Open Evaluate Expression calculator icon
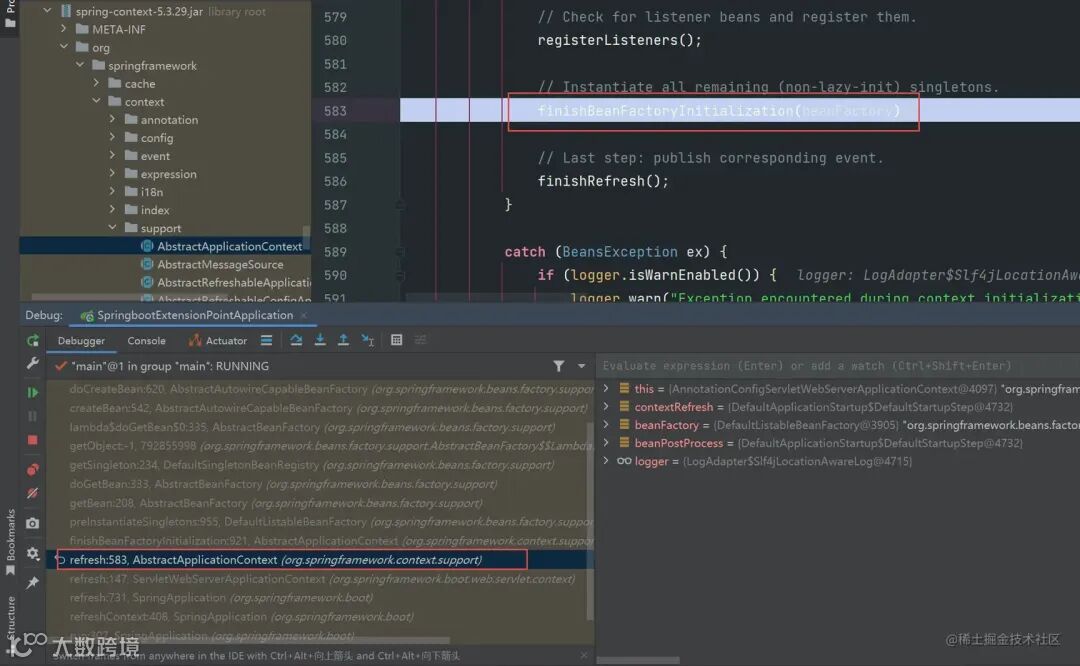The image size is (1080, 666). (397, 340)
